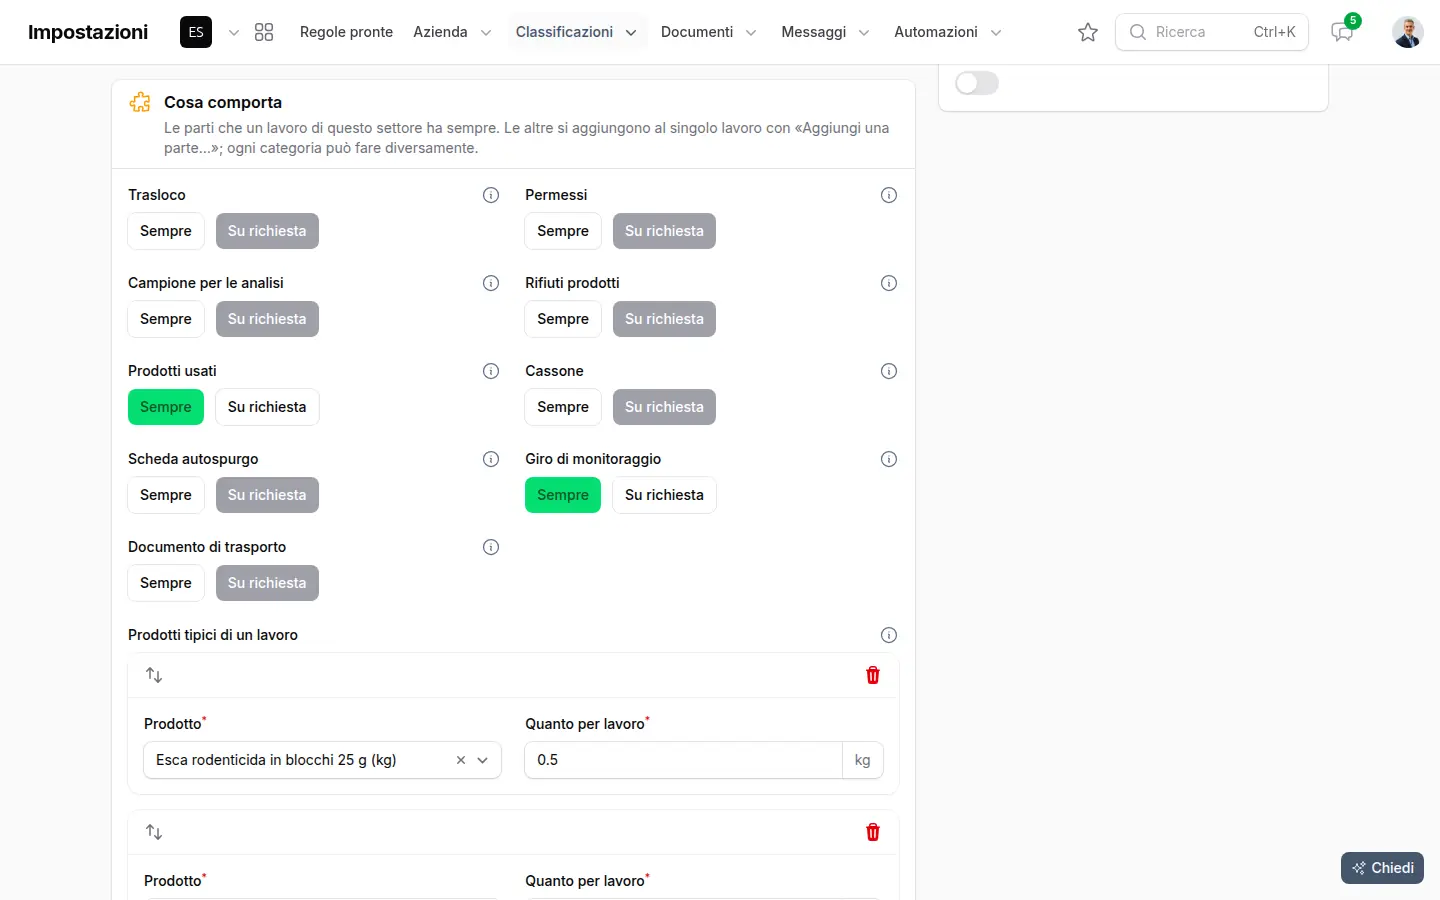
Task: Show info for Trasloco
Action: tap(491, 195)
